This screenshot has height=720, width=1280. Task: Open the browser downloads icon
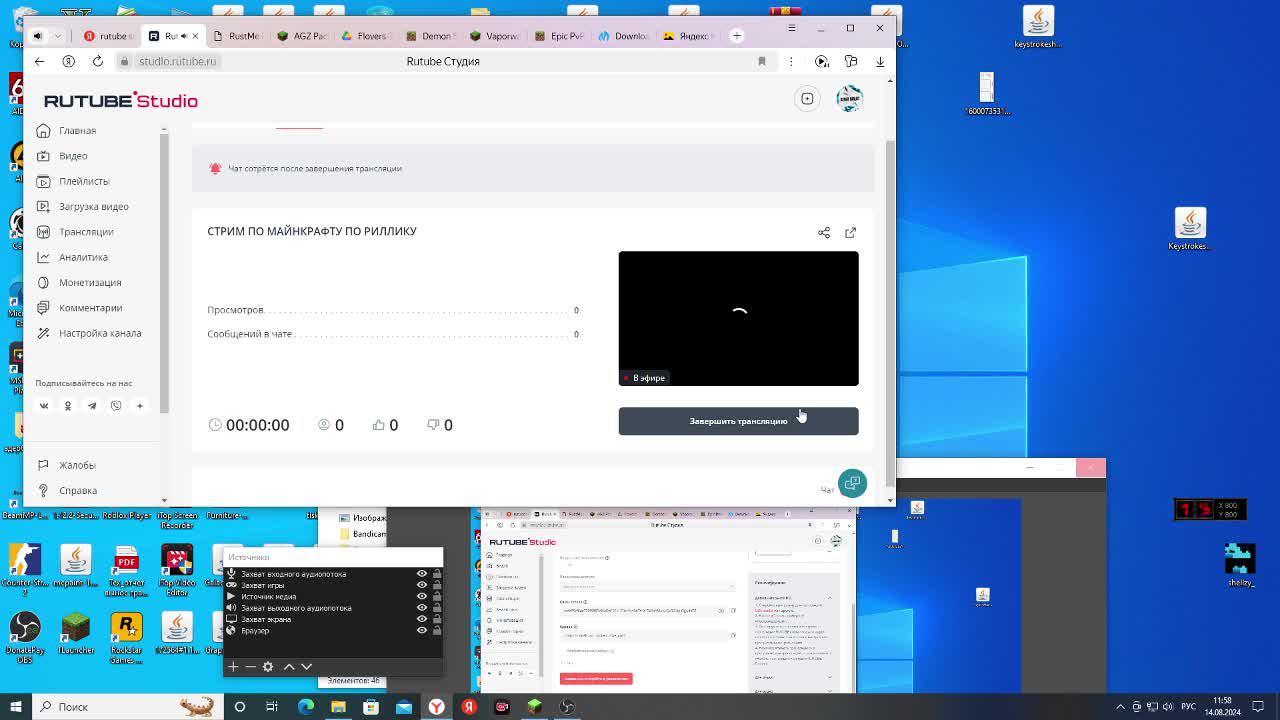click(880, 61)
